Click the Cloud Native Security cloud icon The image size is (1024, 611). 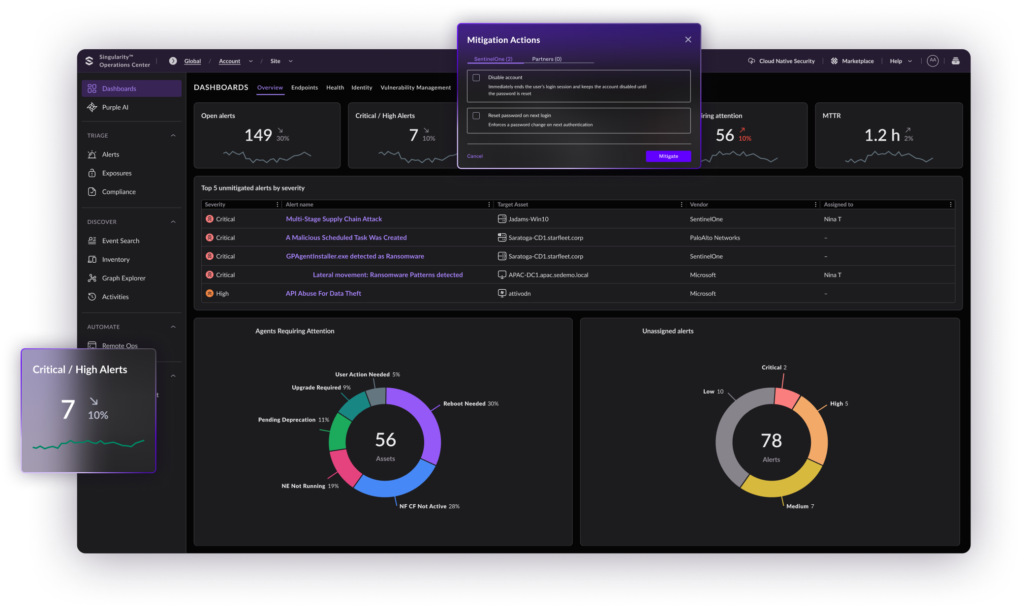tap(752, 61)
